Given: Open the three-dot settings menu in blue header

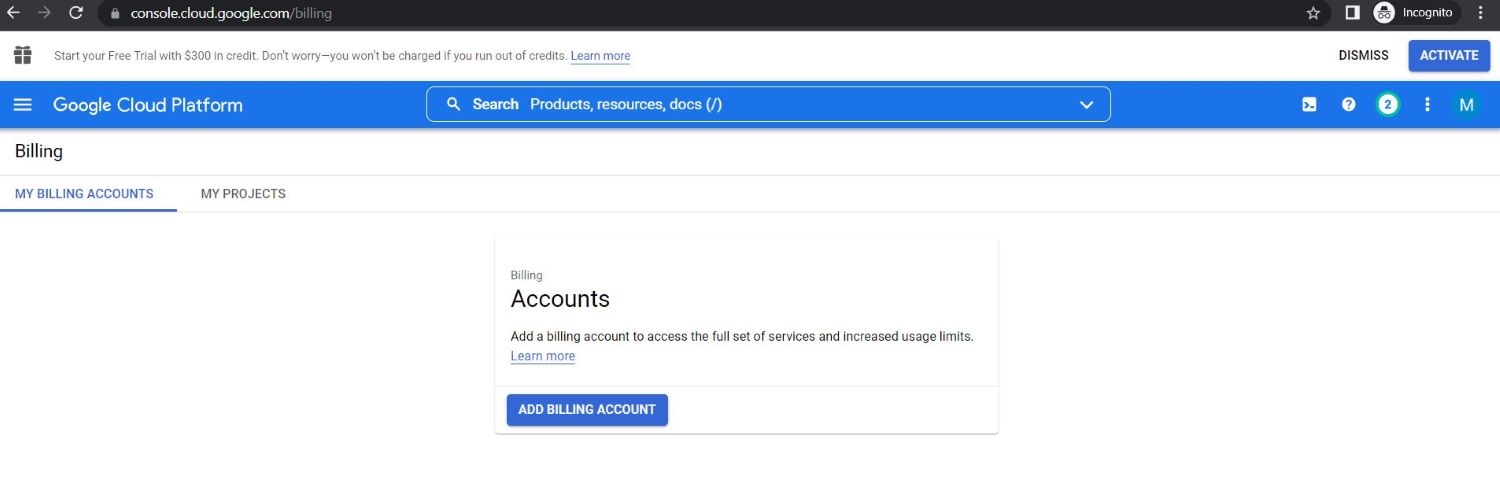Looking at the screenshot, I should 1427,104.
